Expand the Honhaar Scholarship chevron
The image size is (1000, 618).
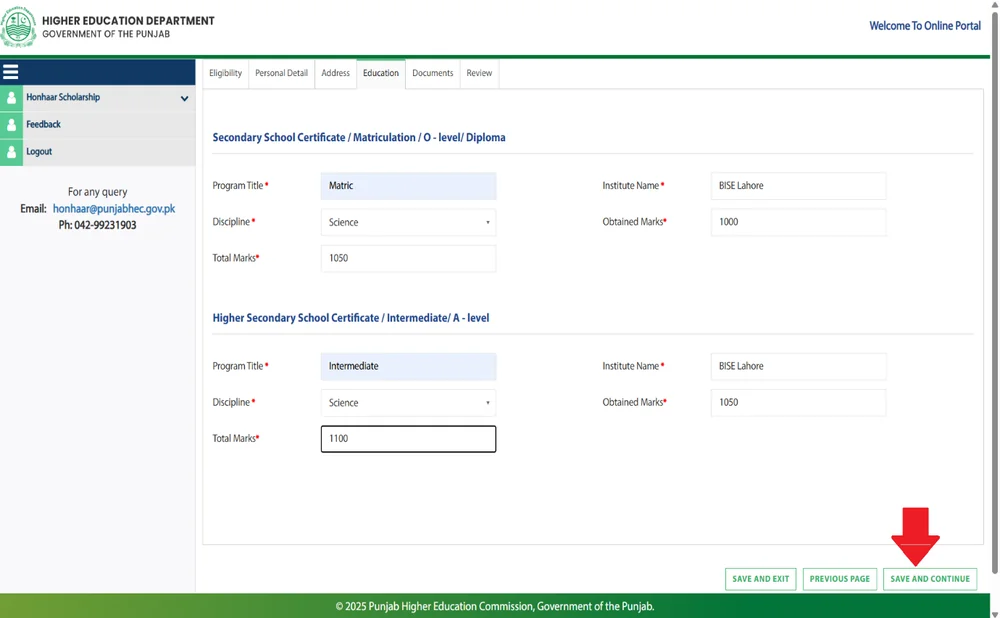click(x=184, y=98)
